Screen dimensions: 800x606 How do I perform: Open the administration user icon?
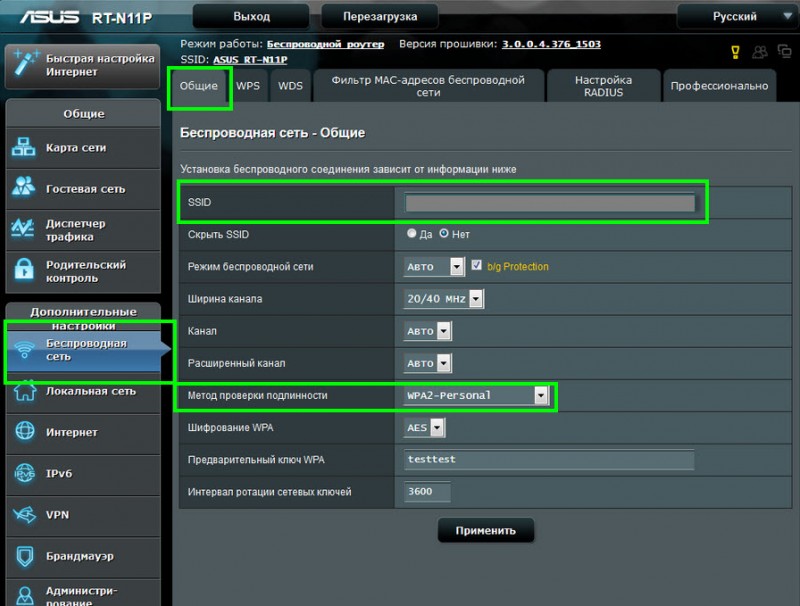(24, 595)
